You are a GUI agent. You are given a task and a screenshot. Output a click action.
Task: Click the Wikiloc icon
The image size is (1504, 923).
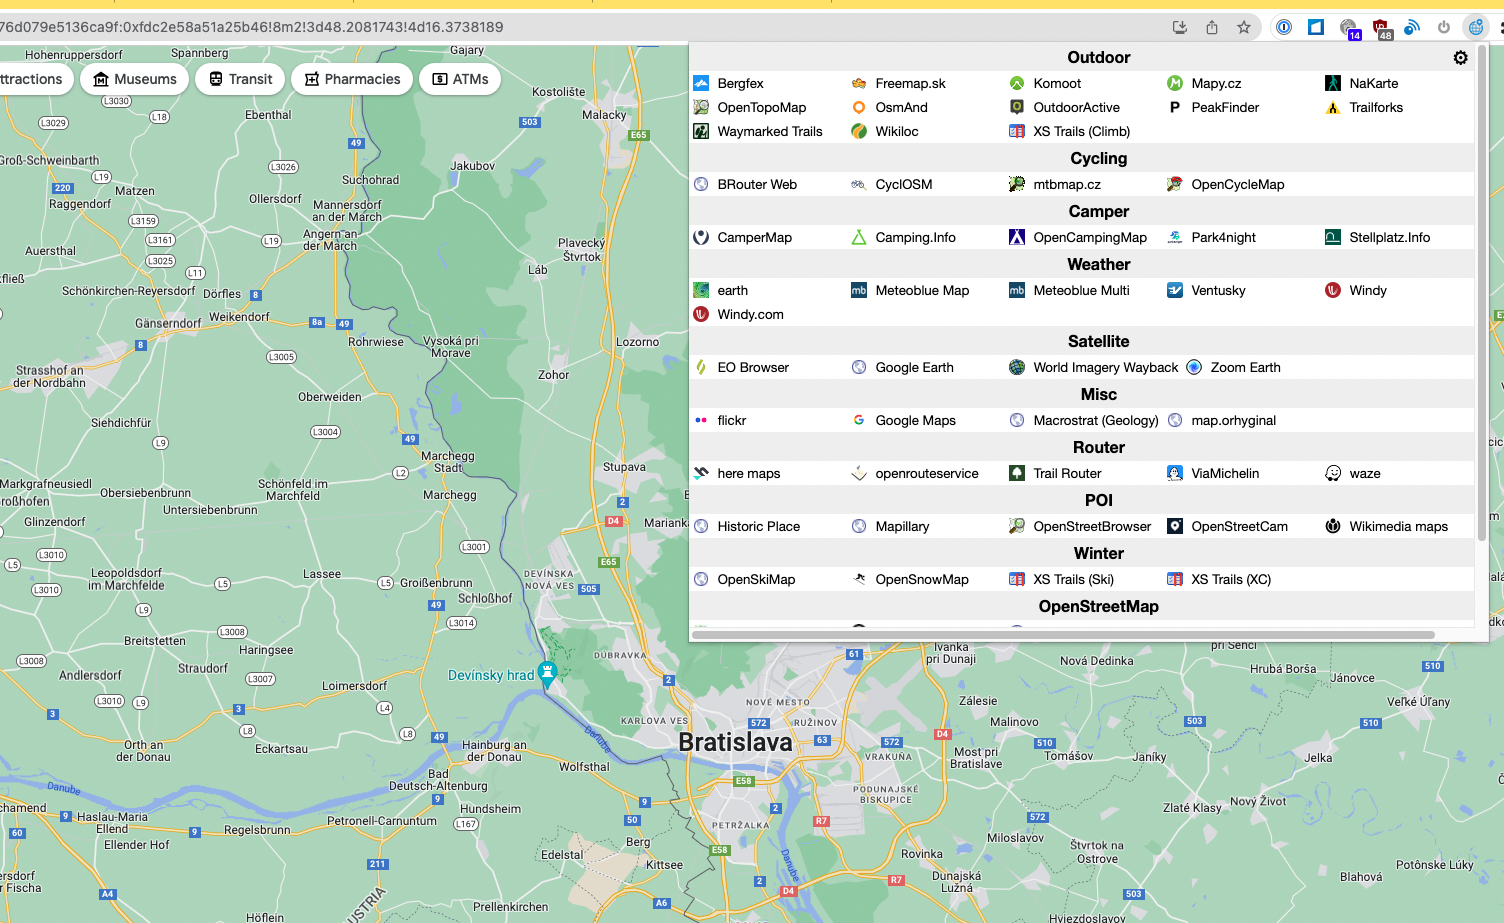tap(859, 131)
